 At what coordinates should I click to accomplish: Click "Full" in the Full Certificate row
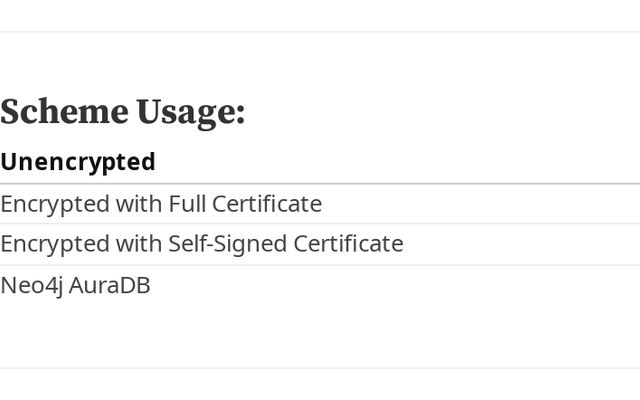(x=186, y=204)
